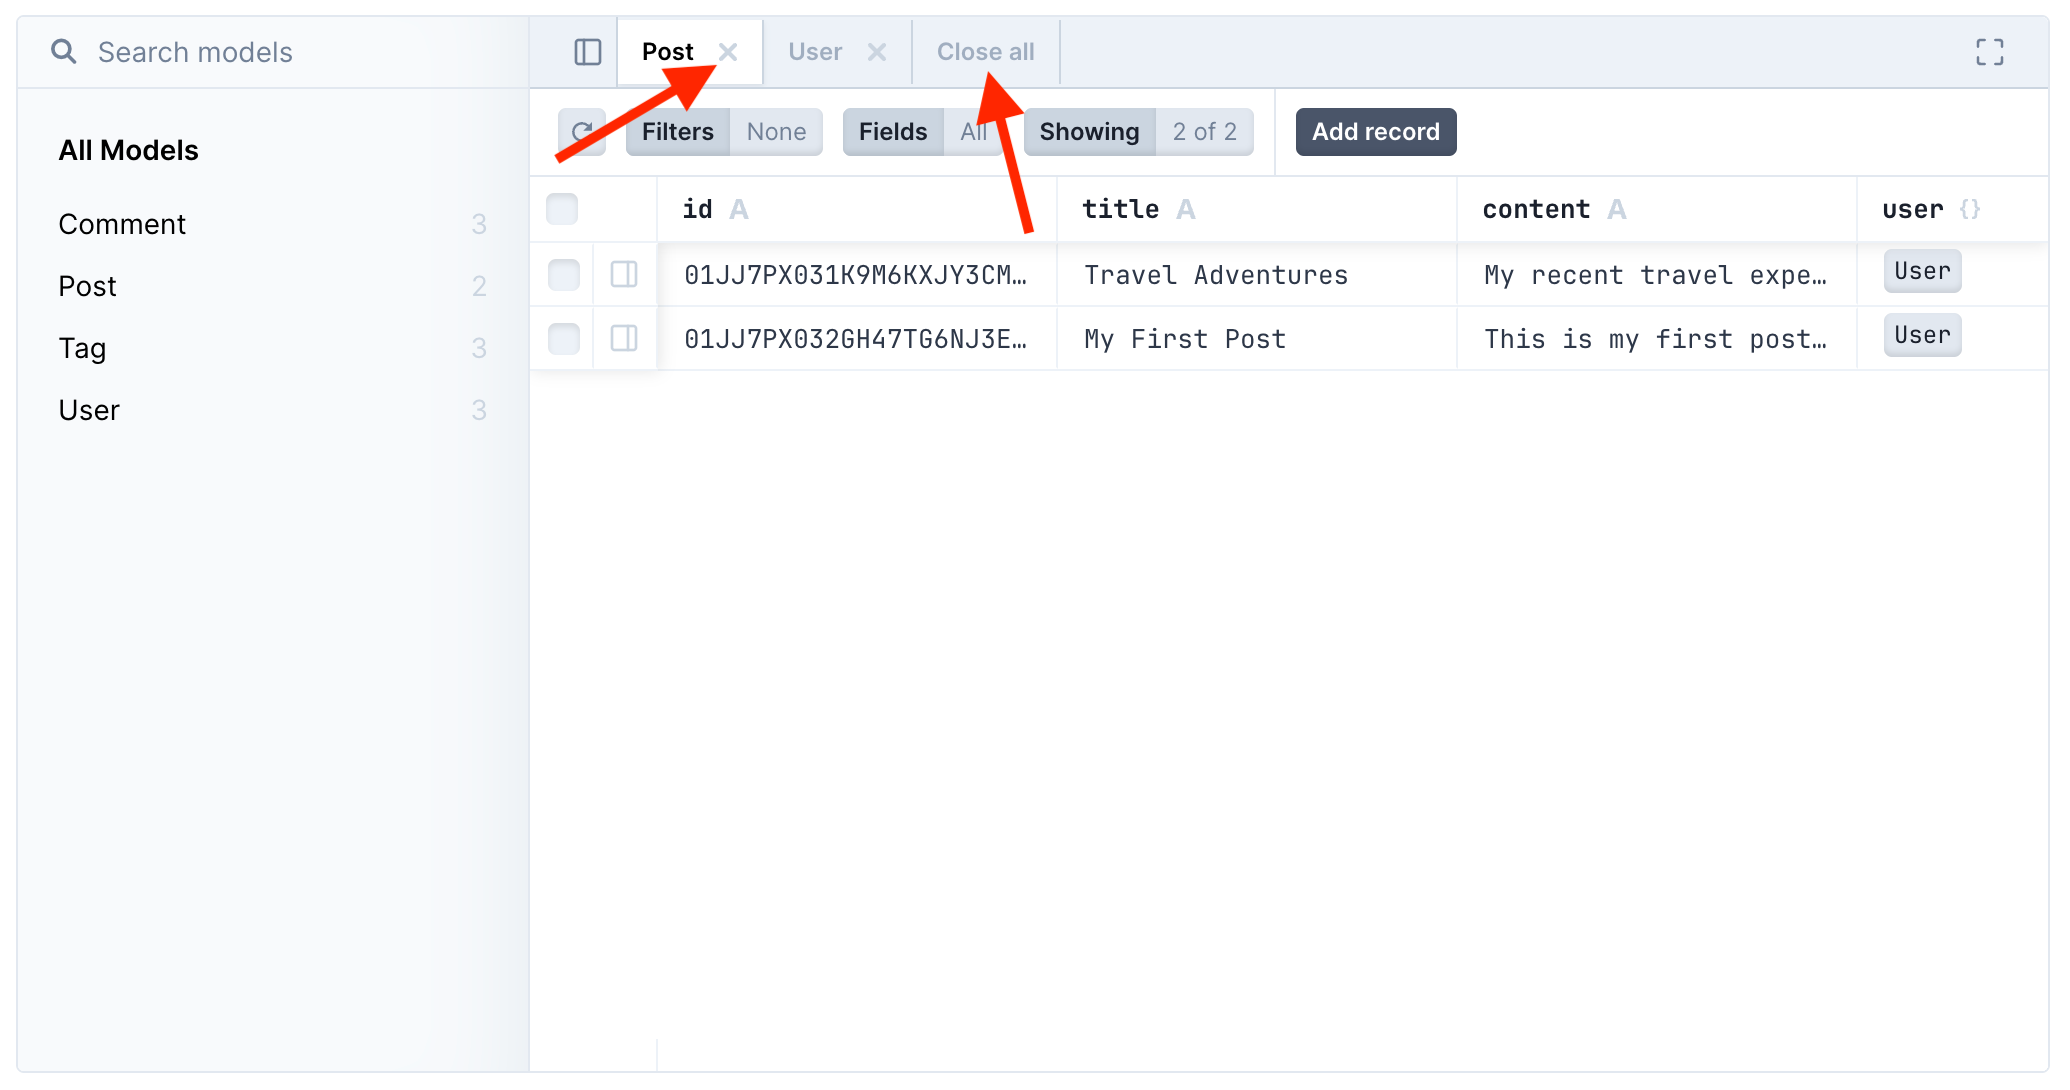Close the User tab
The width and height of the screenshot is (2070, 1090).
click(x=877, y=52)
